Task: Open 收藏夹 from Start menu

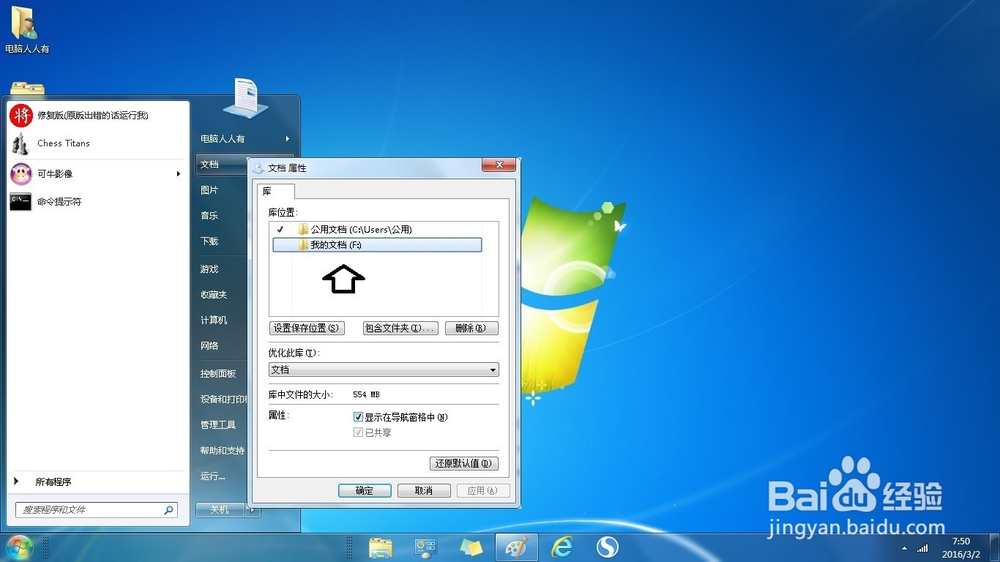Action: coord(214,295)
